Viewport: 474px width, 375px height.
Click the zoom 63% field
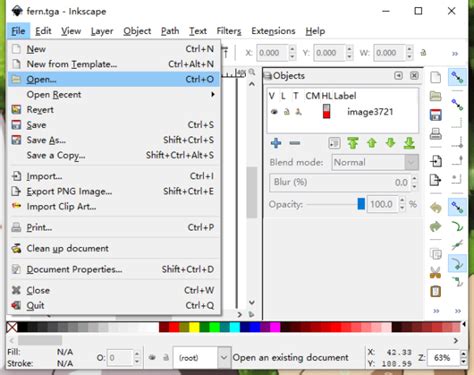click(443, 358)
